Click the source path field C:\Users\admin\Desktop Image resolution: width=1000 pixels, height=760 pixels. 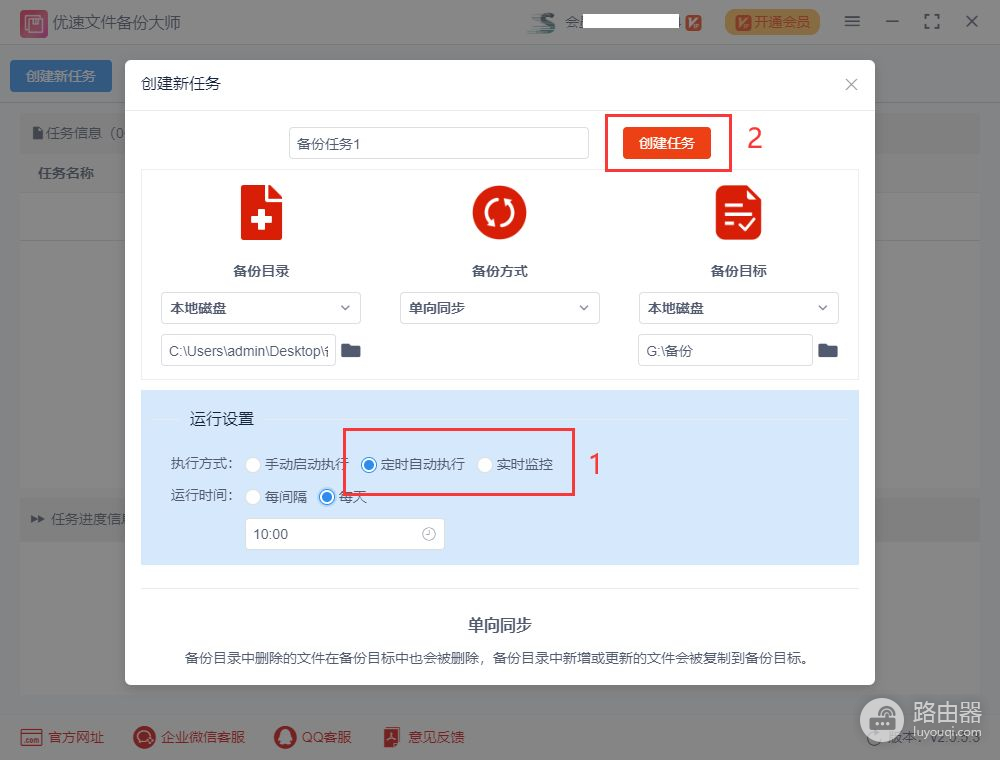(x=249, y=351)
